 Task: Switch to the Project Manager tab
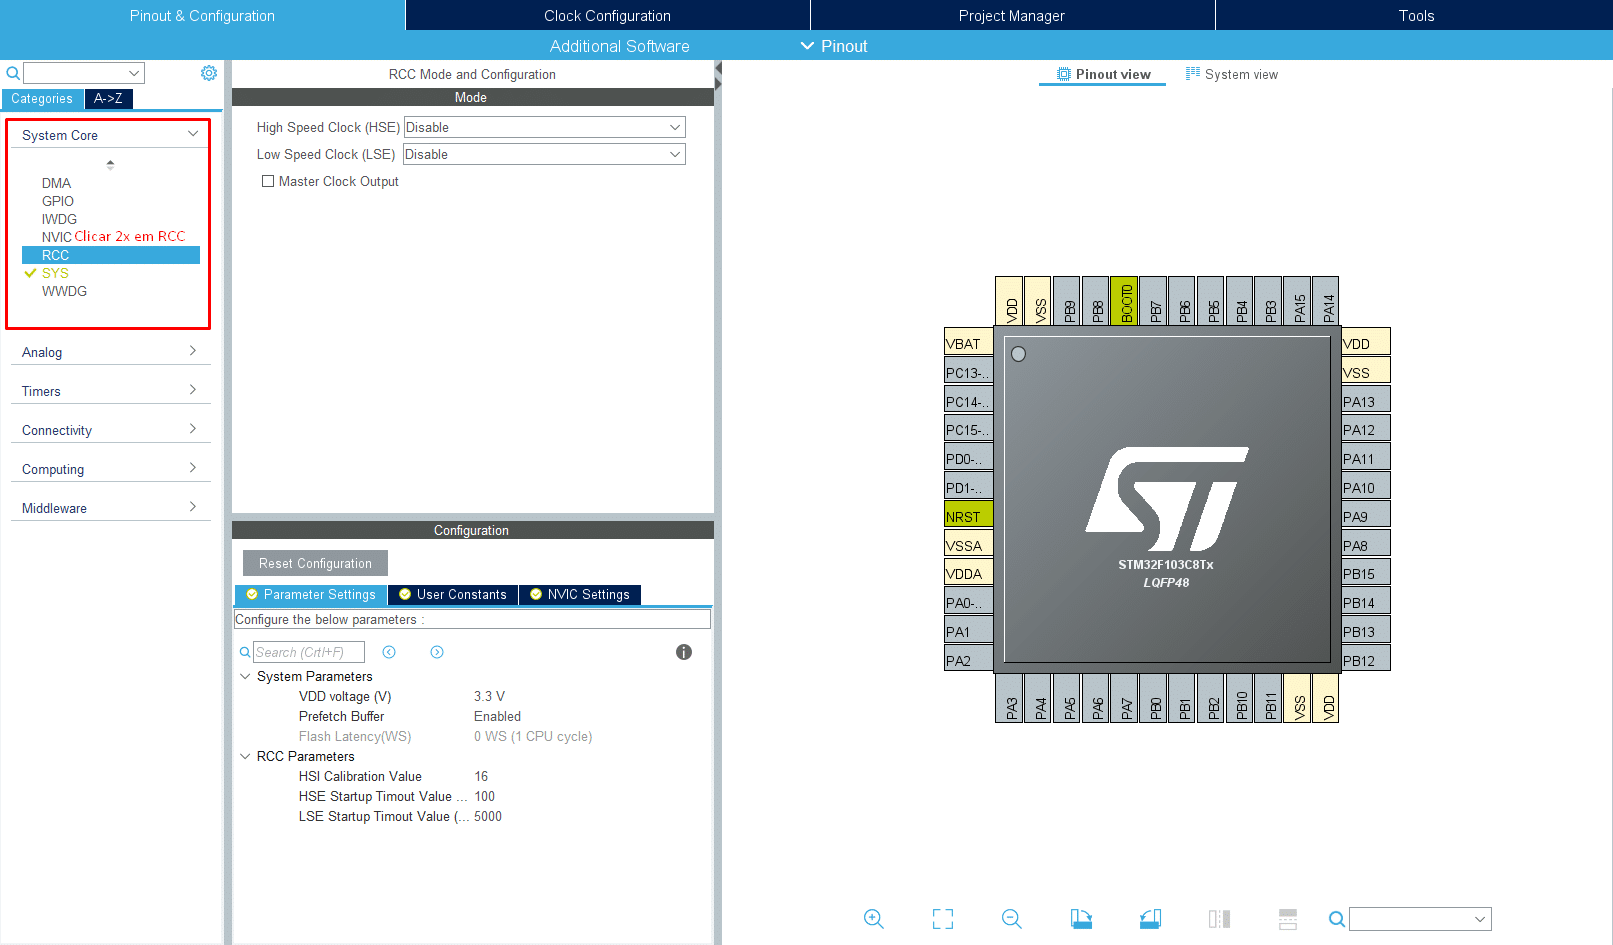(x=1012, y=15)
